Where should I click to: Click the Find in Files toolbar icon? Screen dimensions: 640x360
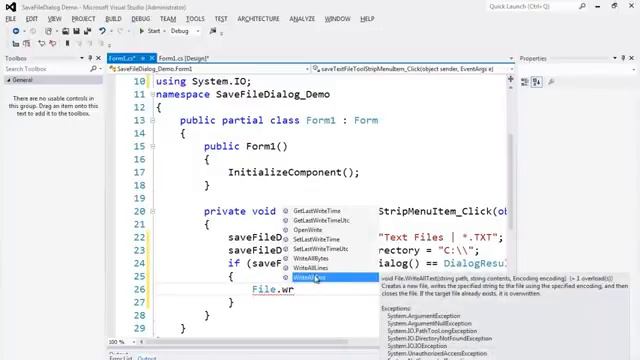pyautogui.click(x=213, y=31)
